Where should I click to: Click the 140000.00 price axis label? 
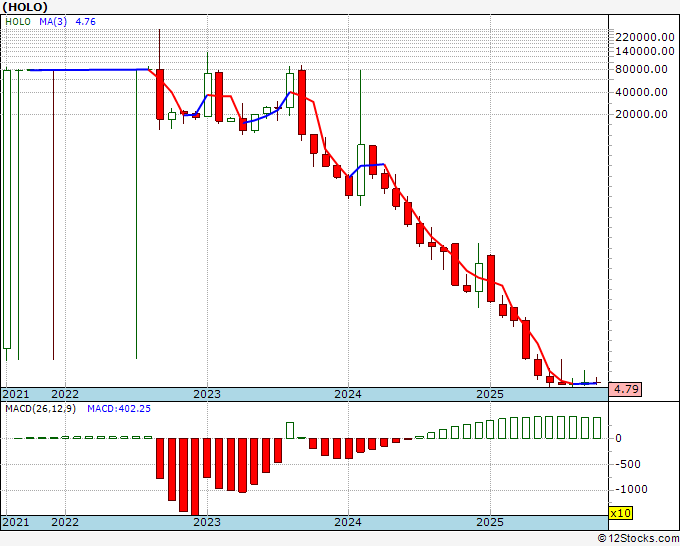pos(645,51)
